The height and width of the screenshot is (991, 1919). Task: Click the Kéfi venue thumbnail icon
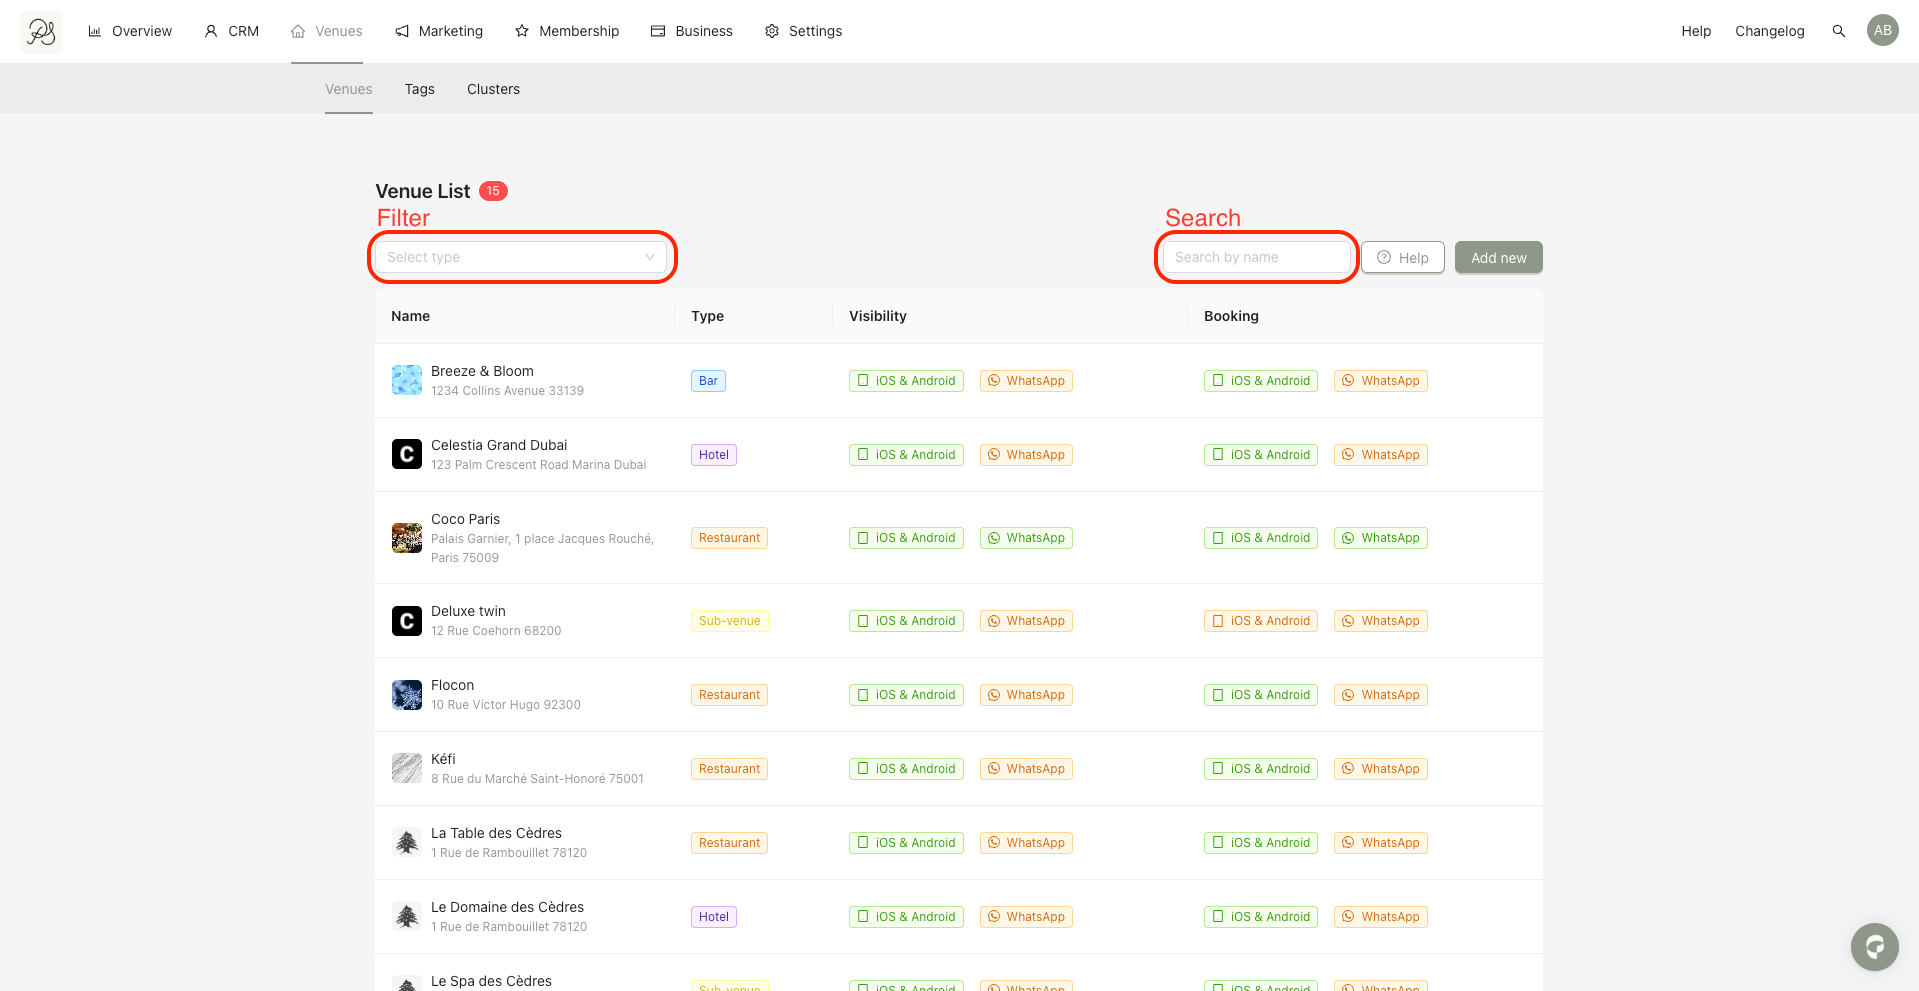coord(406,768)
